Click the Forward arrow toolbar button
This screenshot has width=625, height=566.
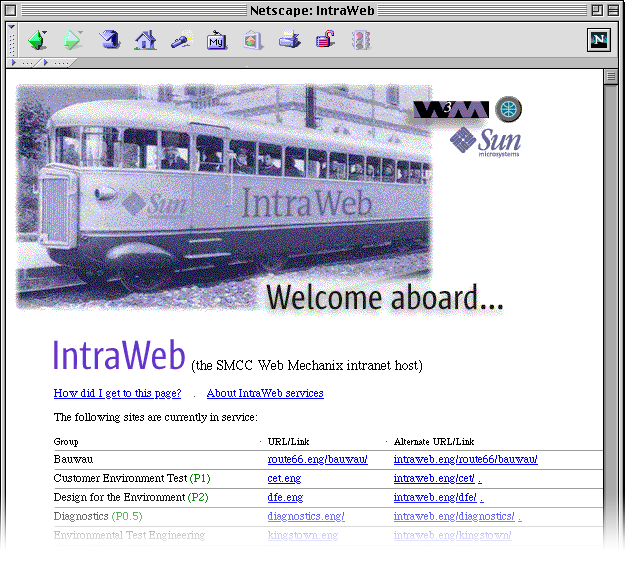[73, 40]
